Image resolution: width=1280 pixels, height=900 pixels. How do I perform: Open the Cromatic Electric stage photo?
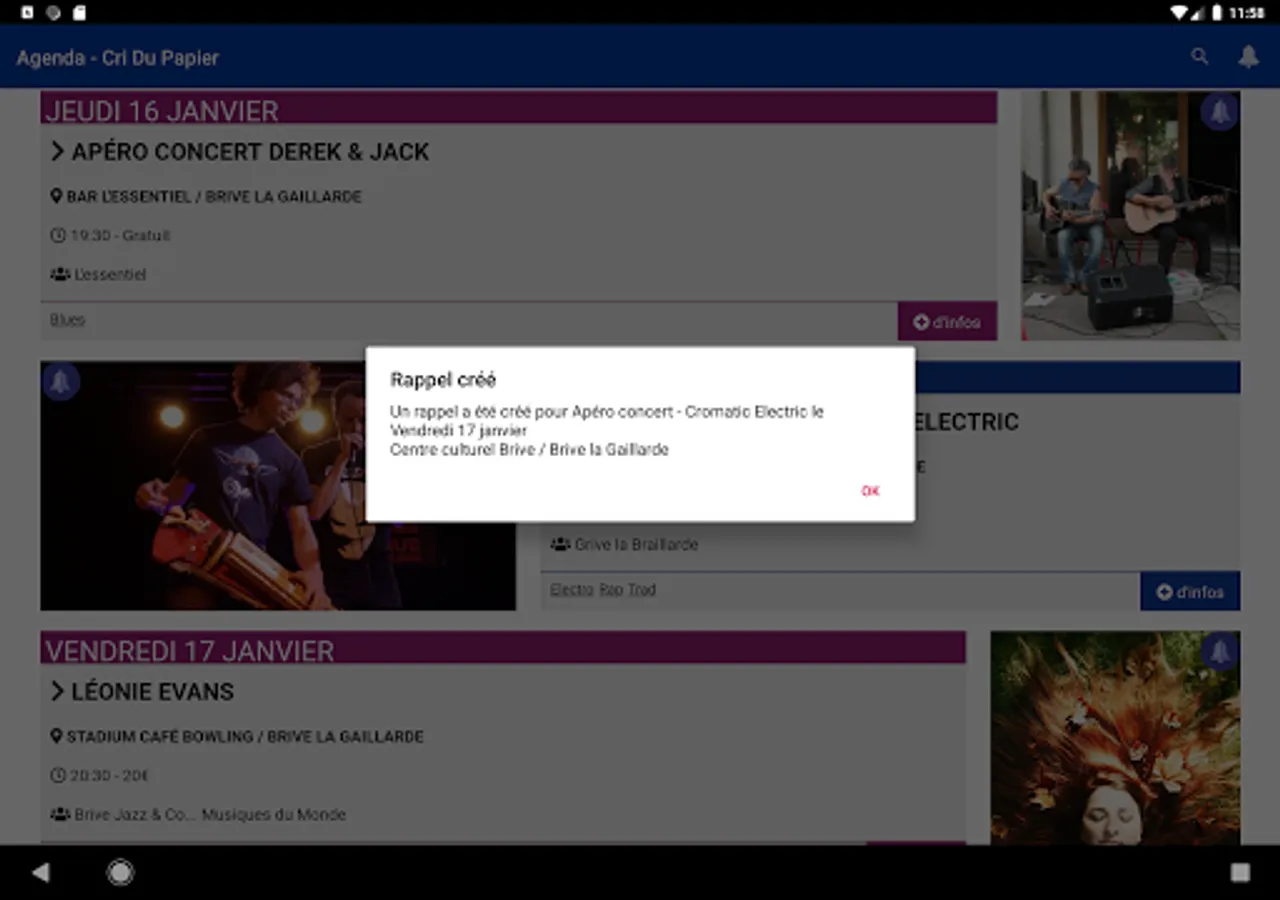tap(278, 486)
